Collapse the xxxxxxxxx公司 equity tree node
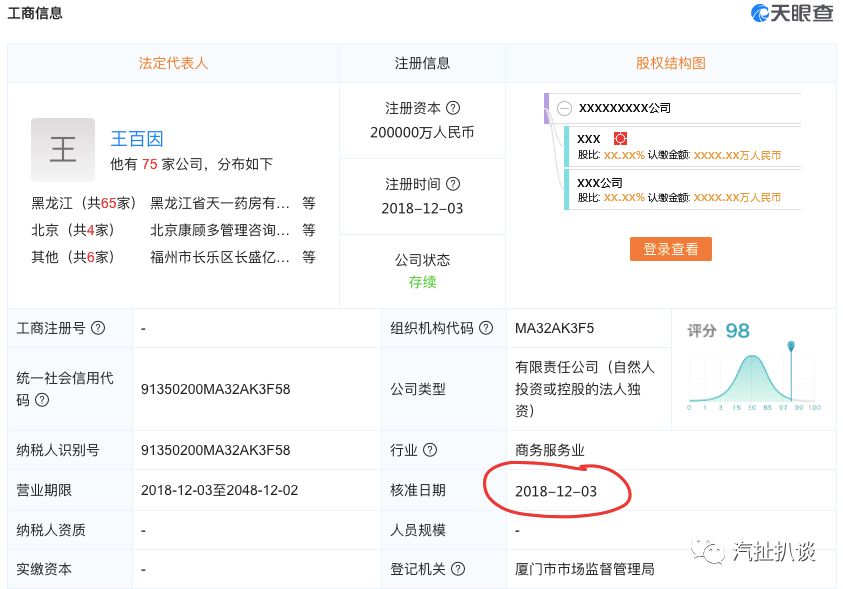 point(565,108)
